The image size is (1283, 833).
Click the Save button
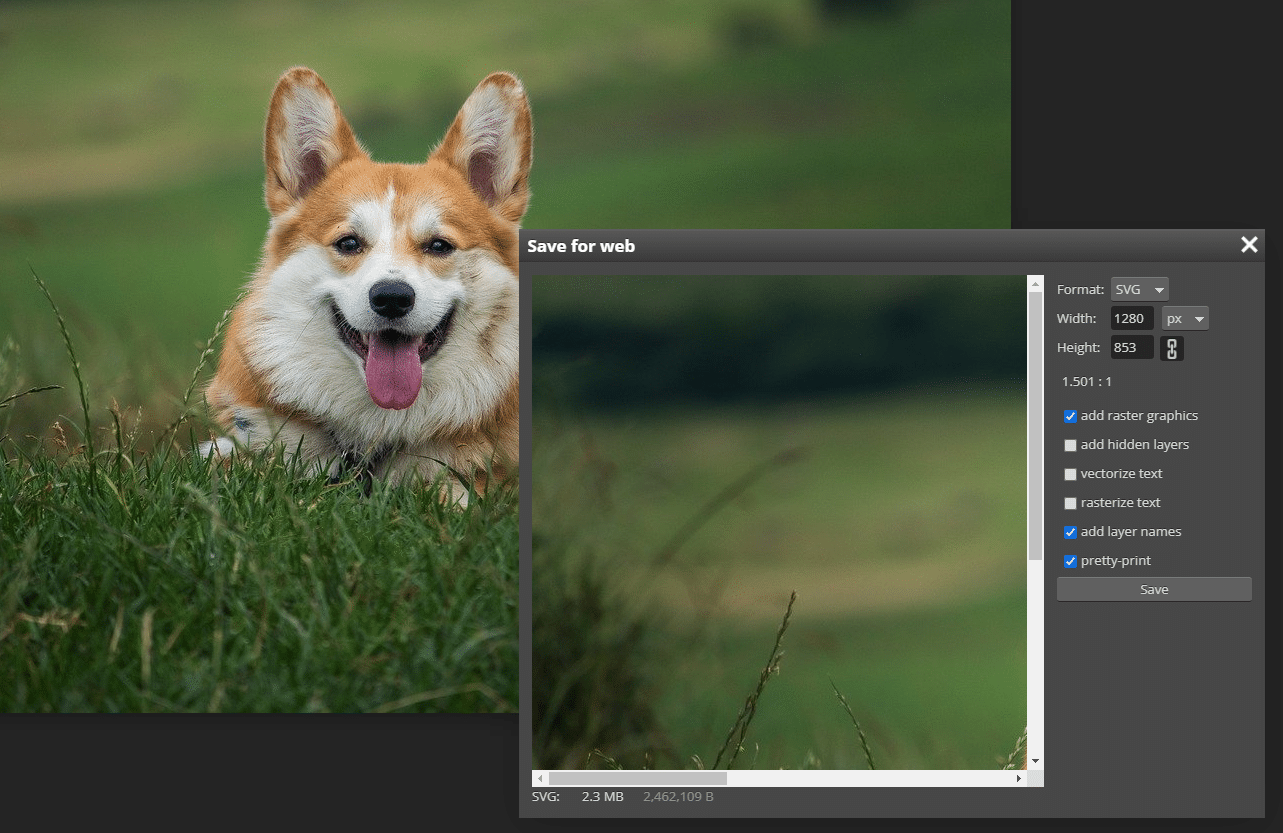(1153, 589)
